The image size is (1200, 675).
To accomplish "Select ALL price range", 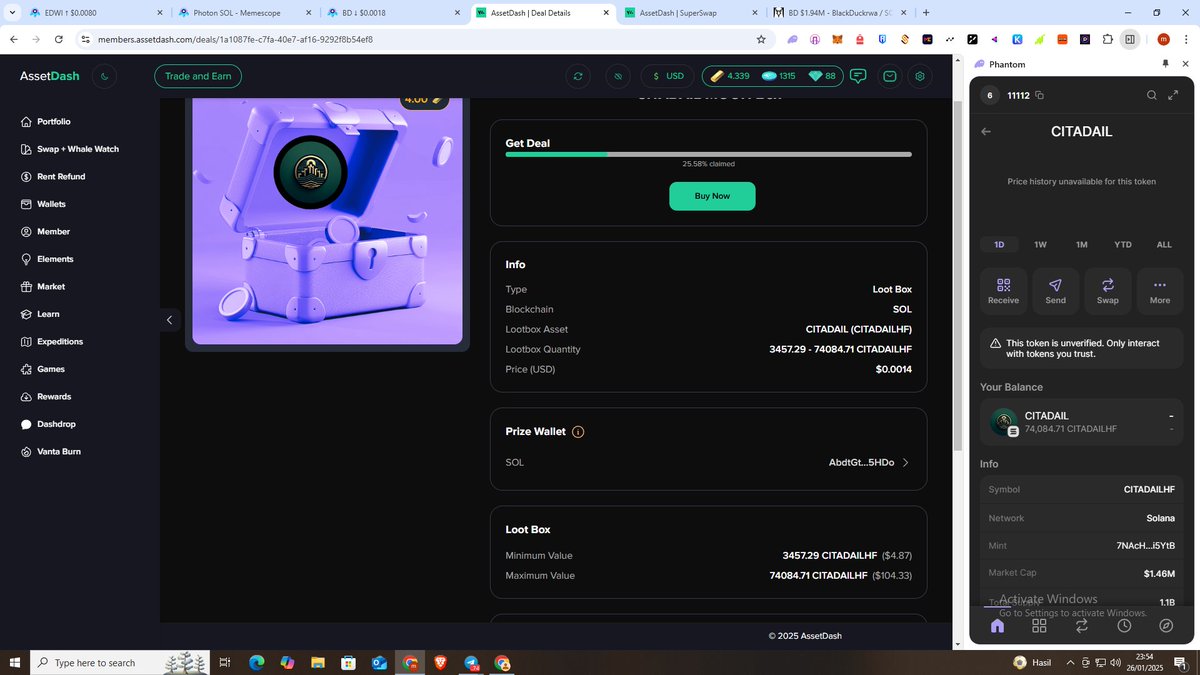I will point(1164,244).
